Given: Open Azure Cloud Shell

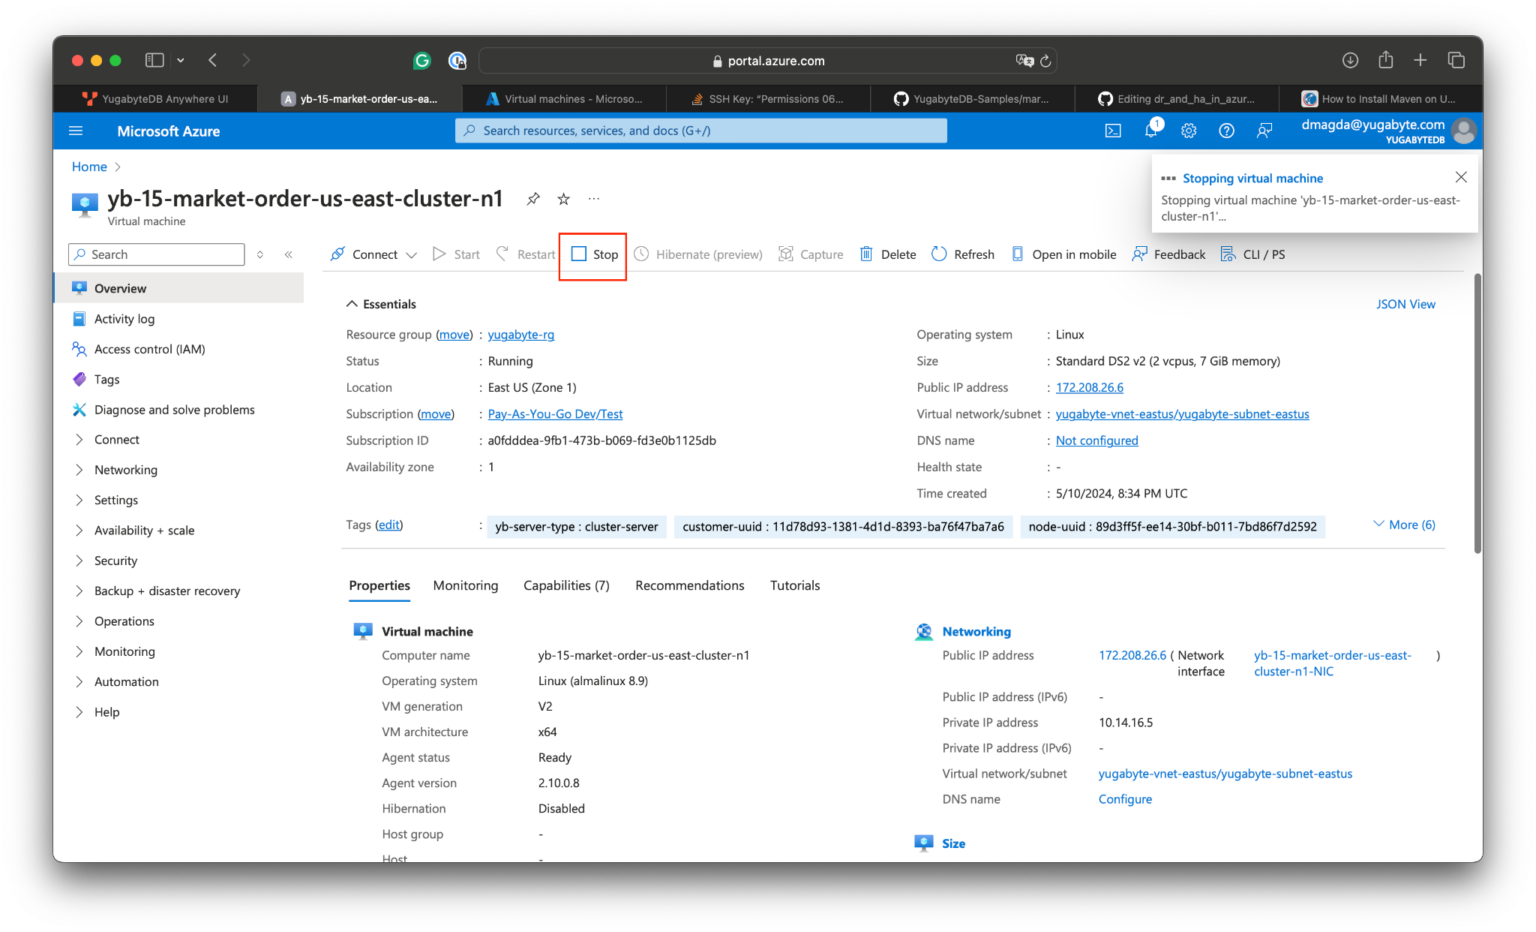Looking at the screenshot, I should 1112,130.
